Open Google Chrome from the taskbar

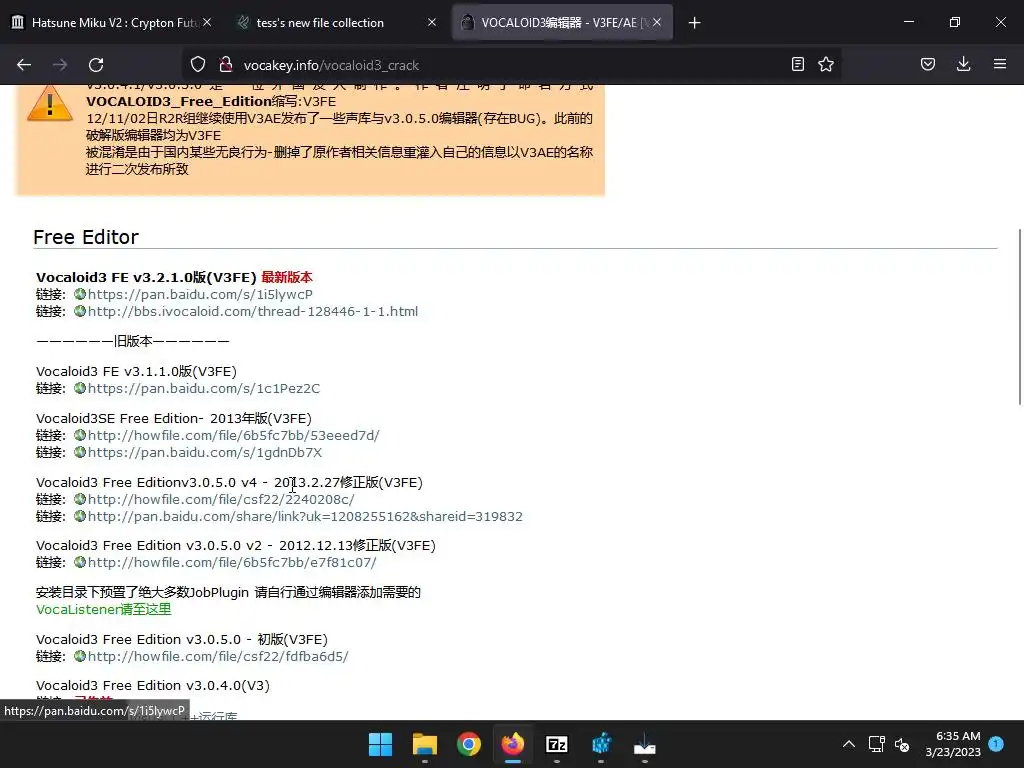click(x=468, y=744)
